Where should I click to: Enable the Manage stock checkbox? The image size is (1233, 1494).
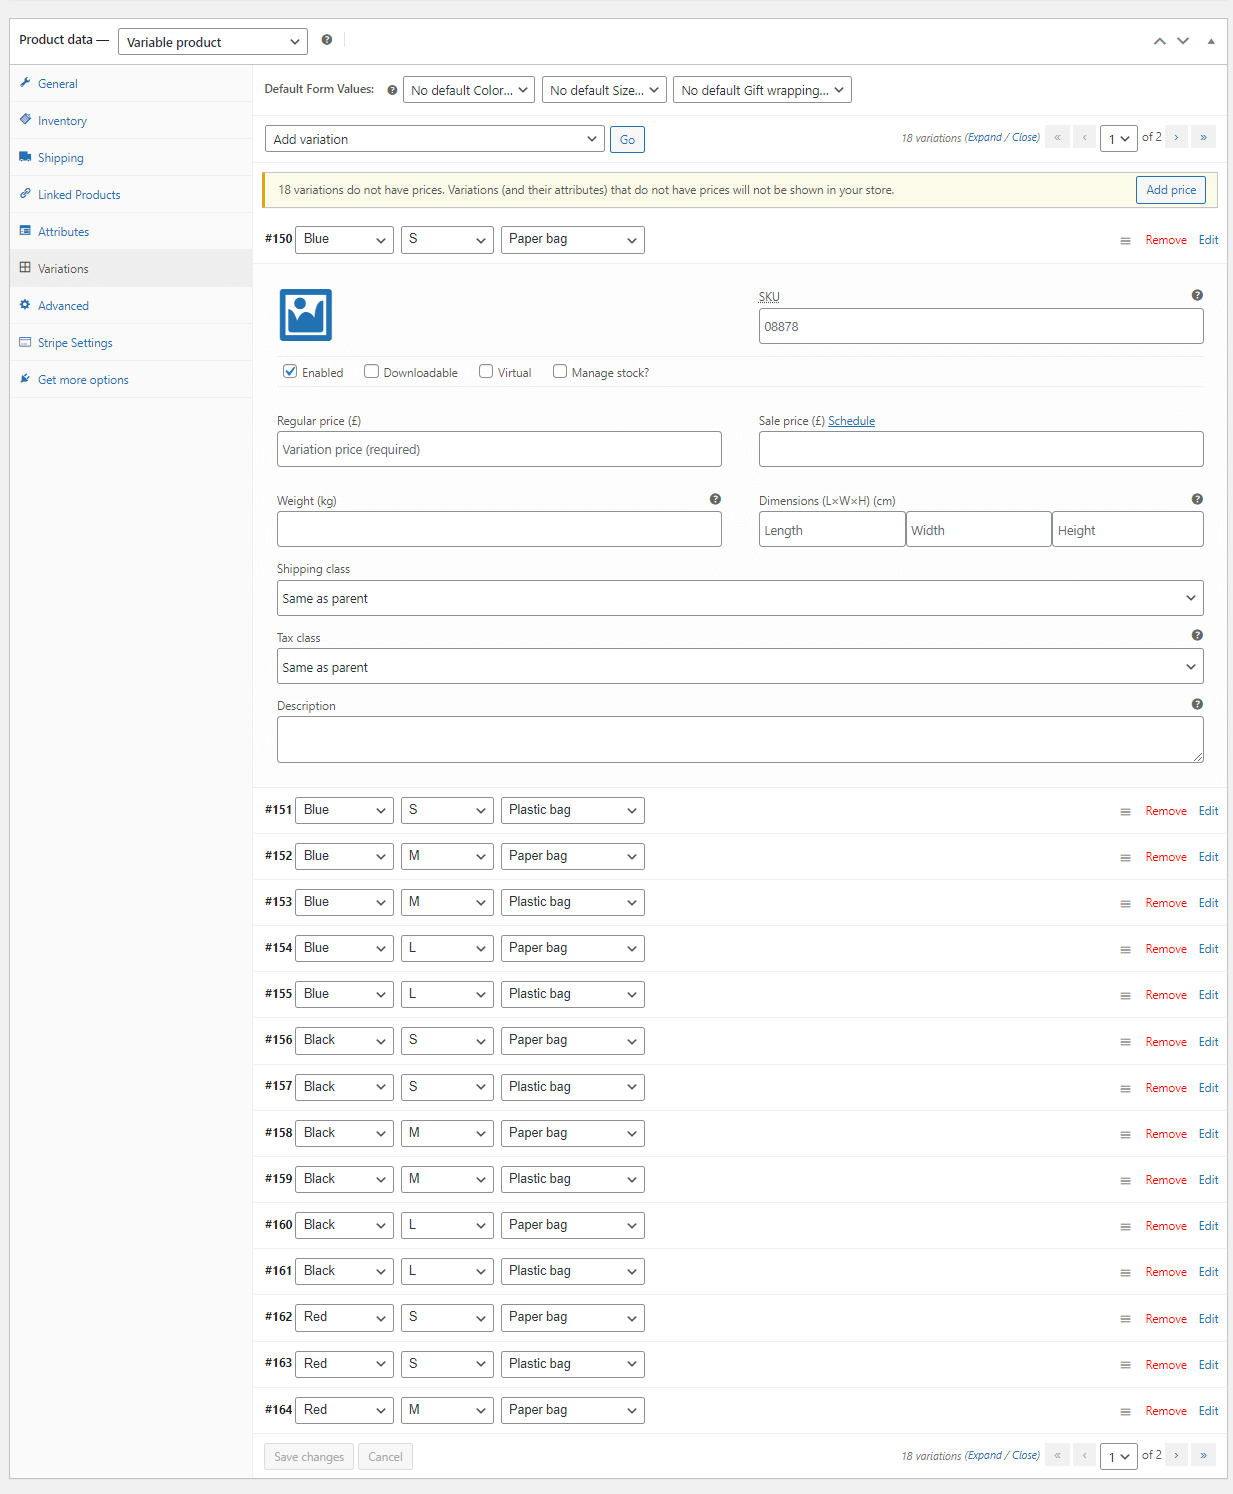pos(560,371)
